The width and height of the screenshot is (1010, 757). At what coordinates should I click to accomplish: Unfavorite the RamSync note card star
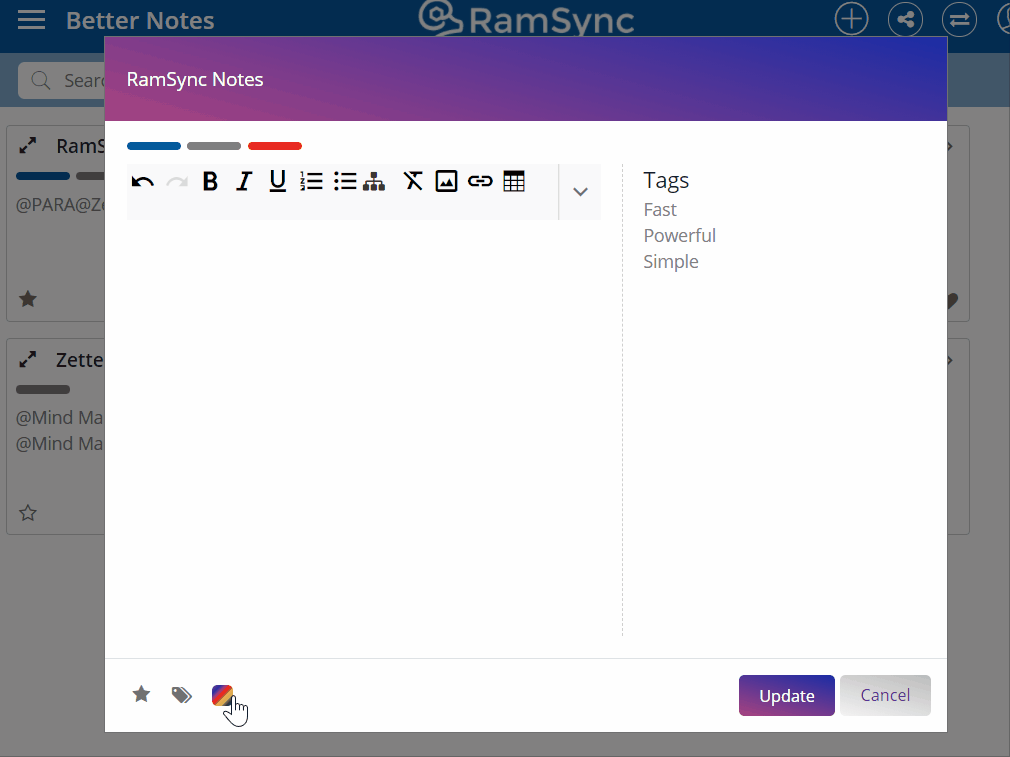click(28, 299)
